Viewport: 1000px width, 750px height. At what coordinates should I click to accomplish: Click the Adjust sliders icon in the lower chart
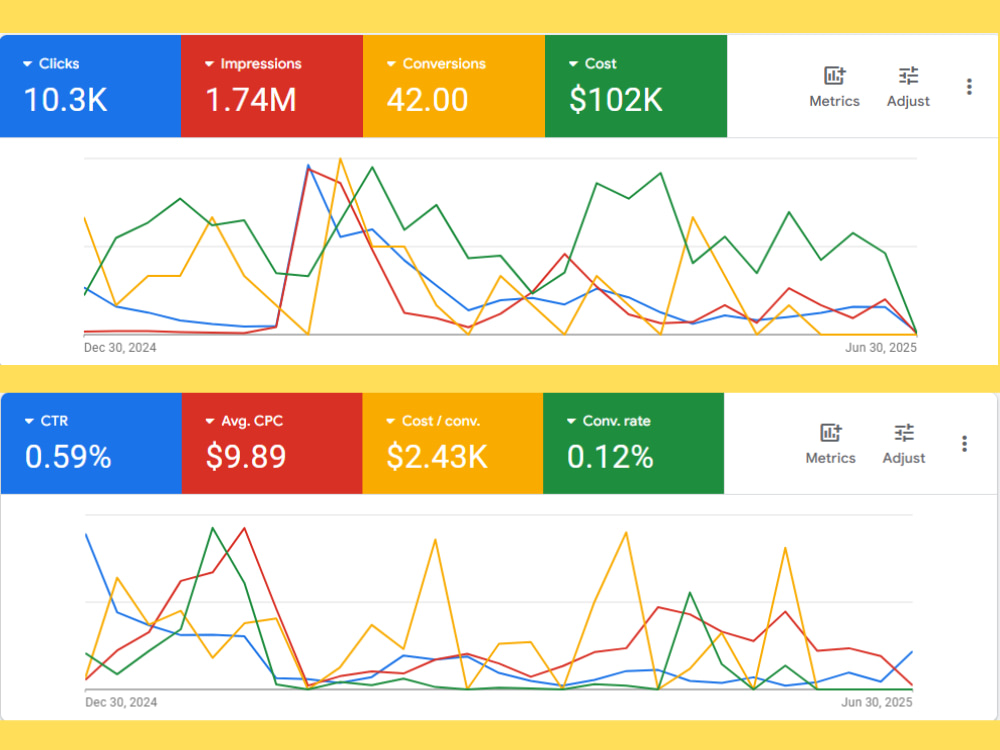904,433
